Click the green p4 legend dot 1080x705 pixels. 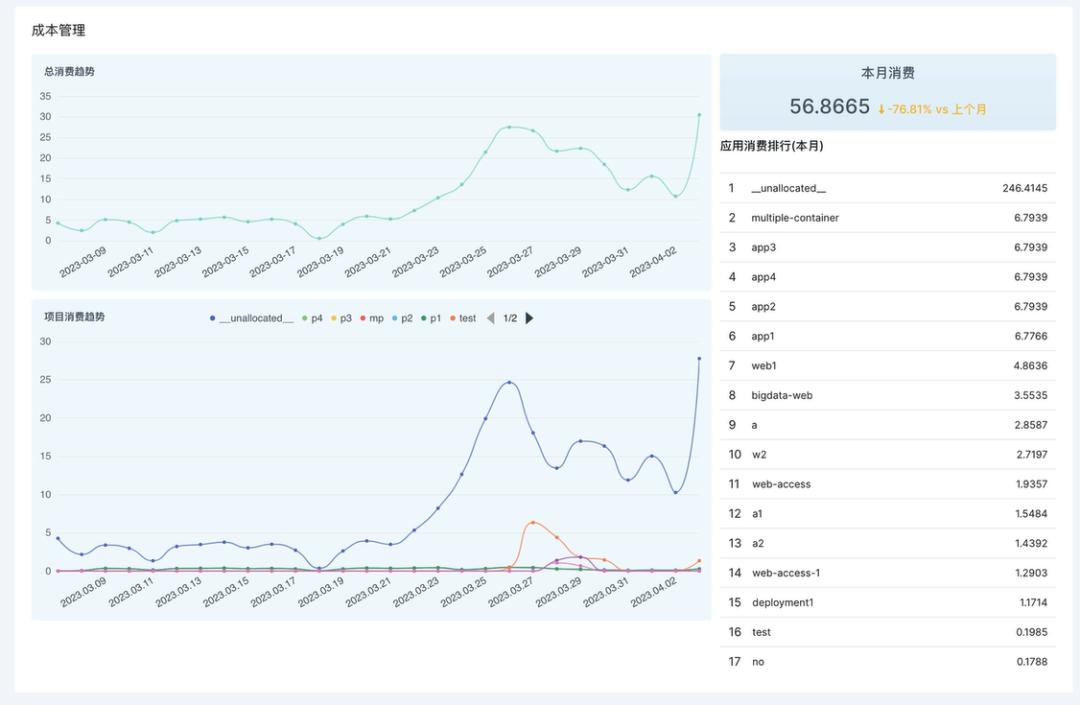point(304,318)
